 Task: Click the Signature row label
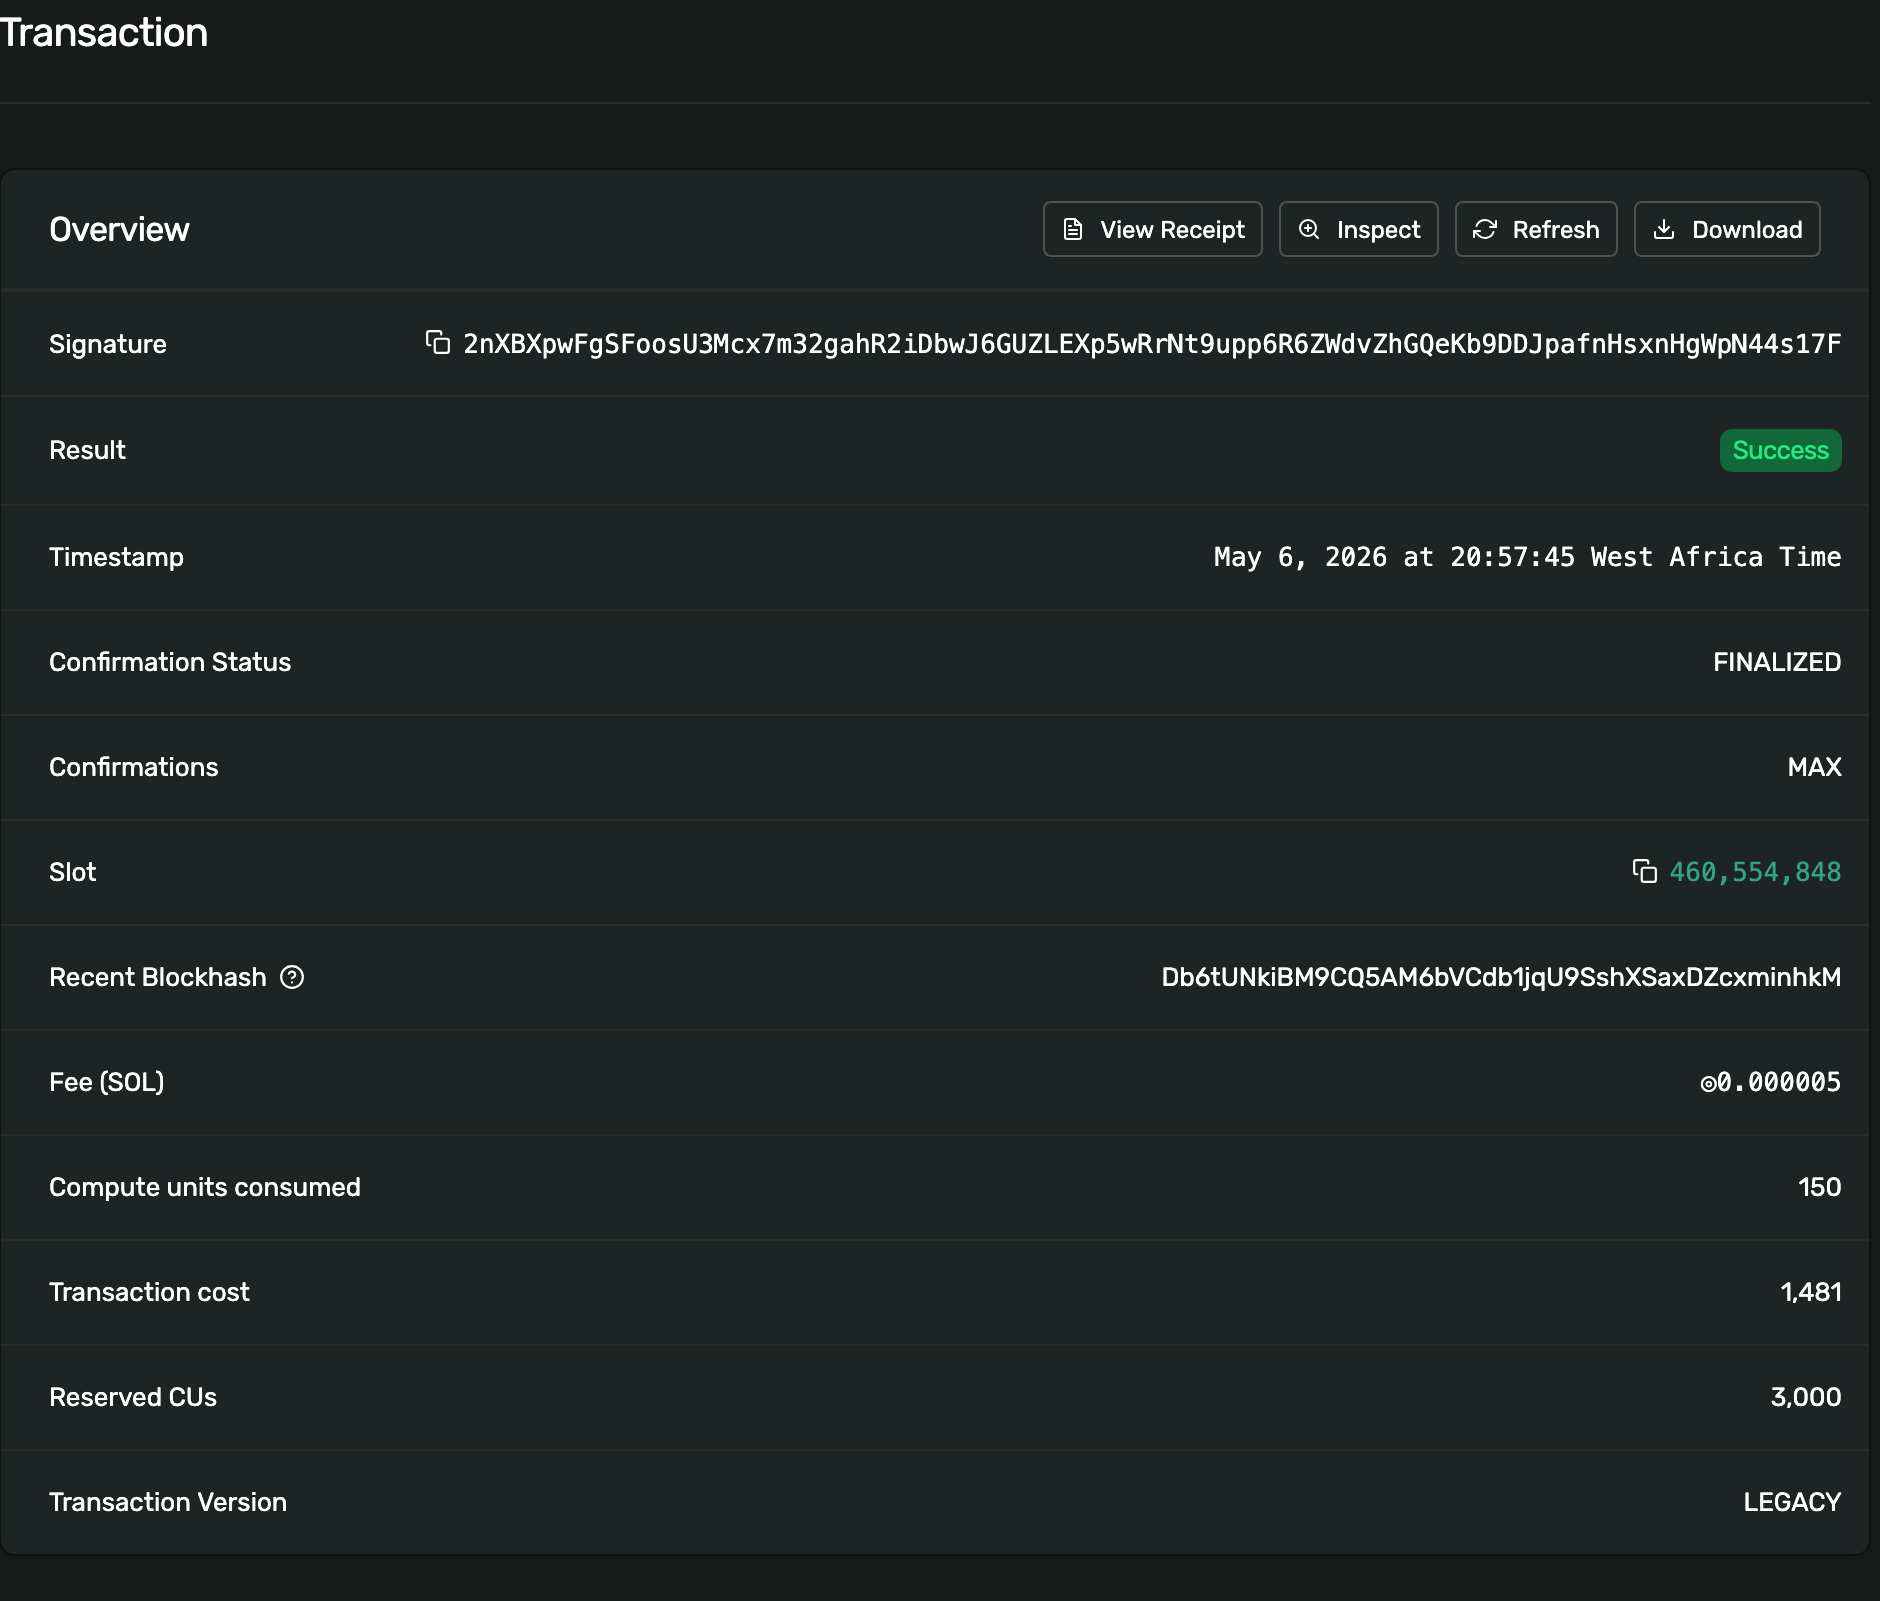[108, 344]
